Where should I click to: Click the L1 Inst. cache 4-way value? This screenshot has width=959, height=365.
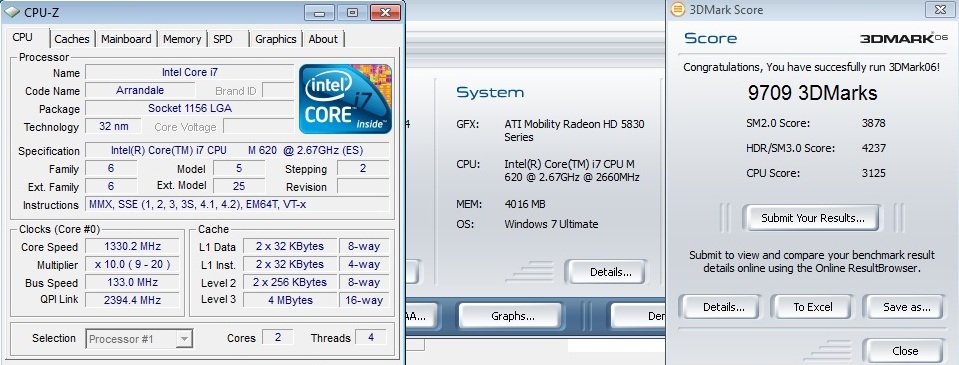[364, 264]
